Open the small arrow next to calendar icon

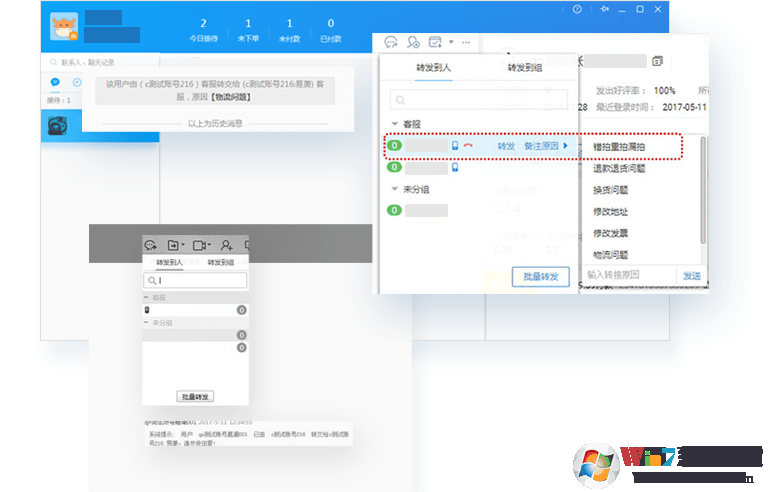click(x=451, y=42)
